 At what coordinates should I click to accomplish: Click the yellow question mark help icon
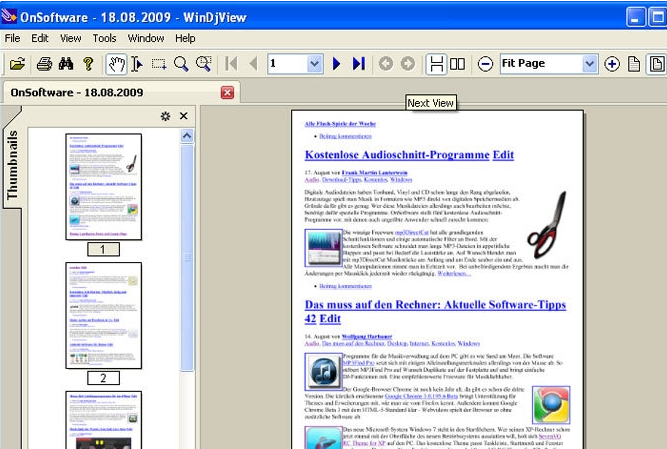pyautogui.click(x=88, y=64)
